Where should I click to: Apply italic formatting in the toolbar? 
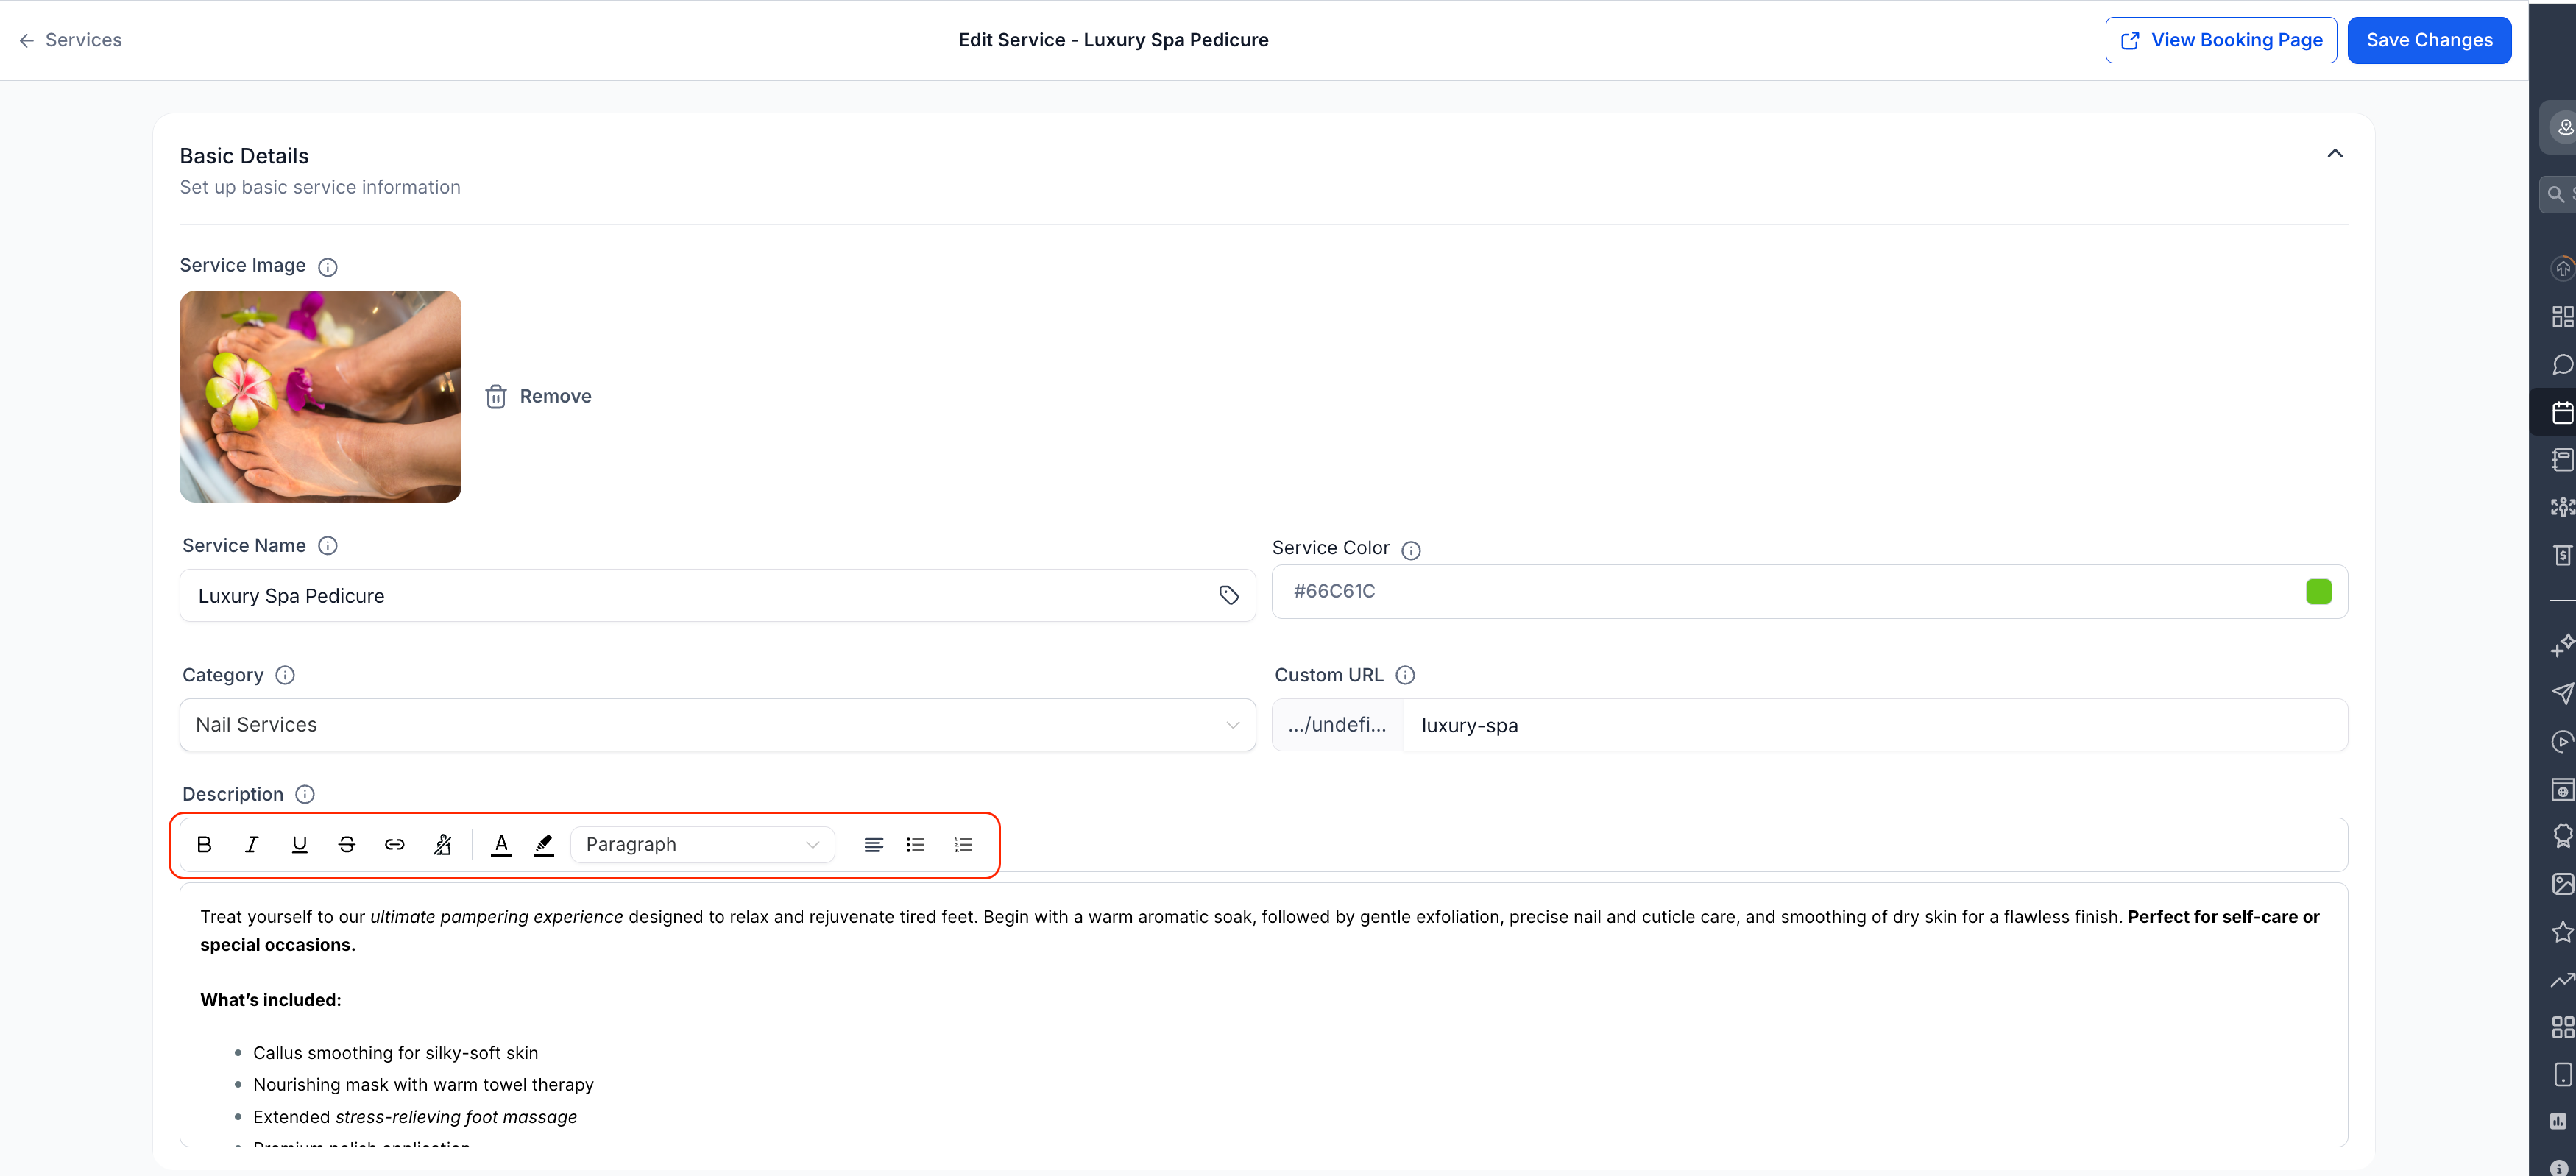[251, 844]
